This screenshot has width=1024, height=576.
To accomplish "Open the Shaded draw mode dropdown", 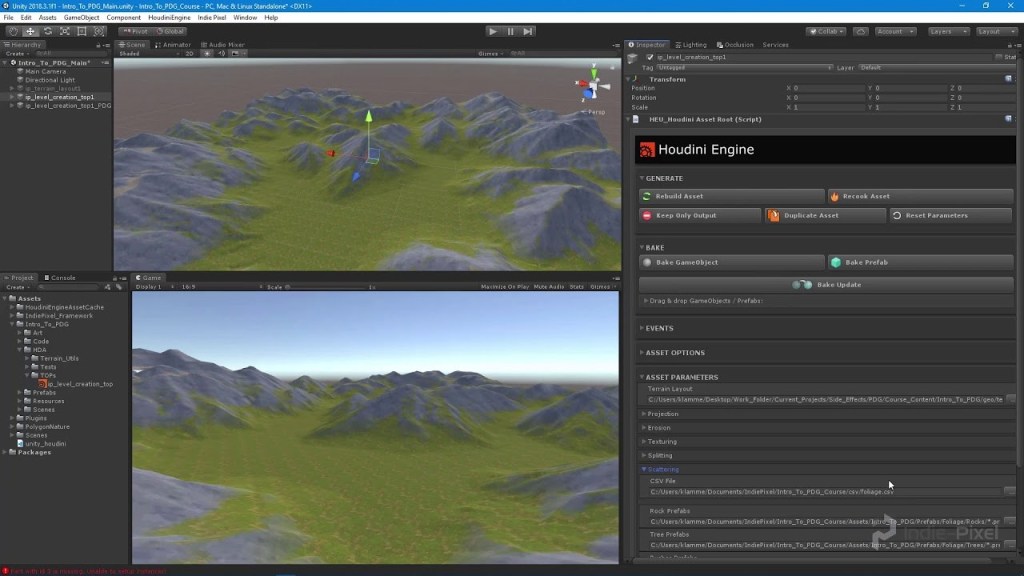I will (148, 54).
